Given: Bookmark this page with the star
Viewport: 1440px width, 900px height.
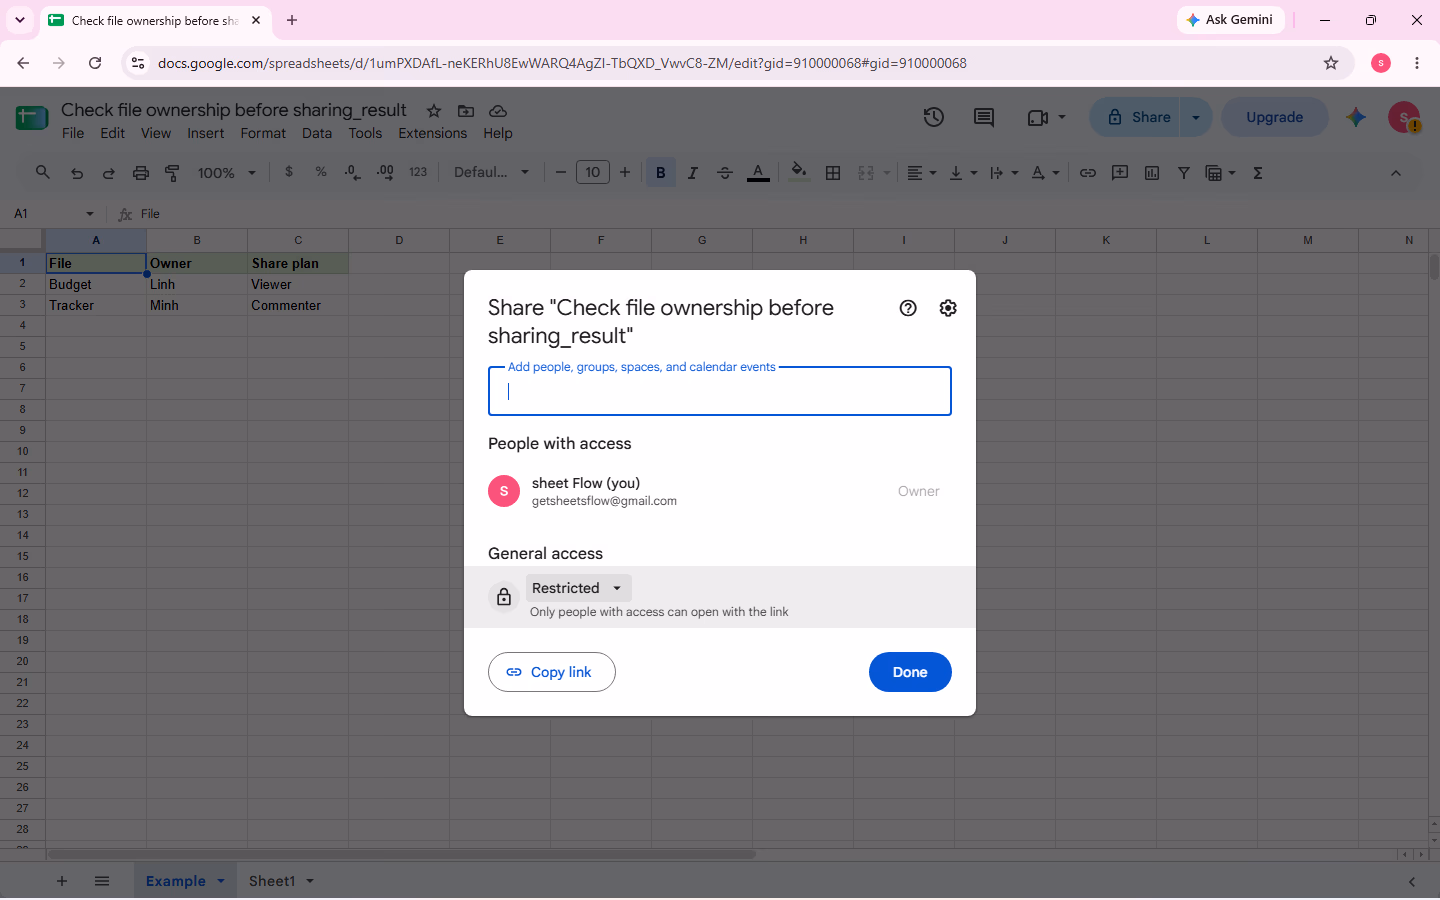Looking at the screenshot, I should pyautogui.click(x=1331, y=63).
